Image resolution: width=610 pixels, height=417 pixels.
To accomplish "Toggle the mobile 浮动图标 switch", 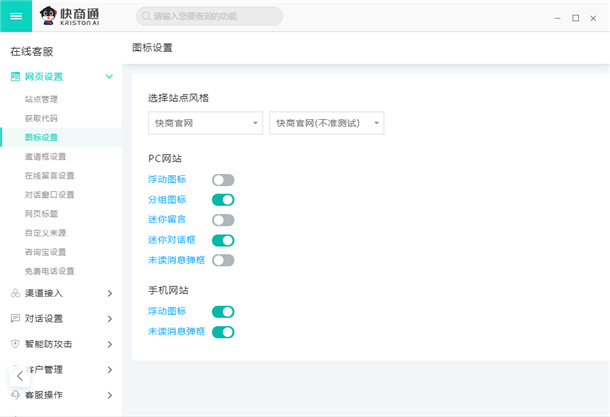I will coord(223,312).
